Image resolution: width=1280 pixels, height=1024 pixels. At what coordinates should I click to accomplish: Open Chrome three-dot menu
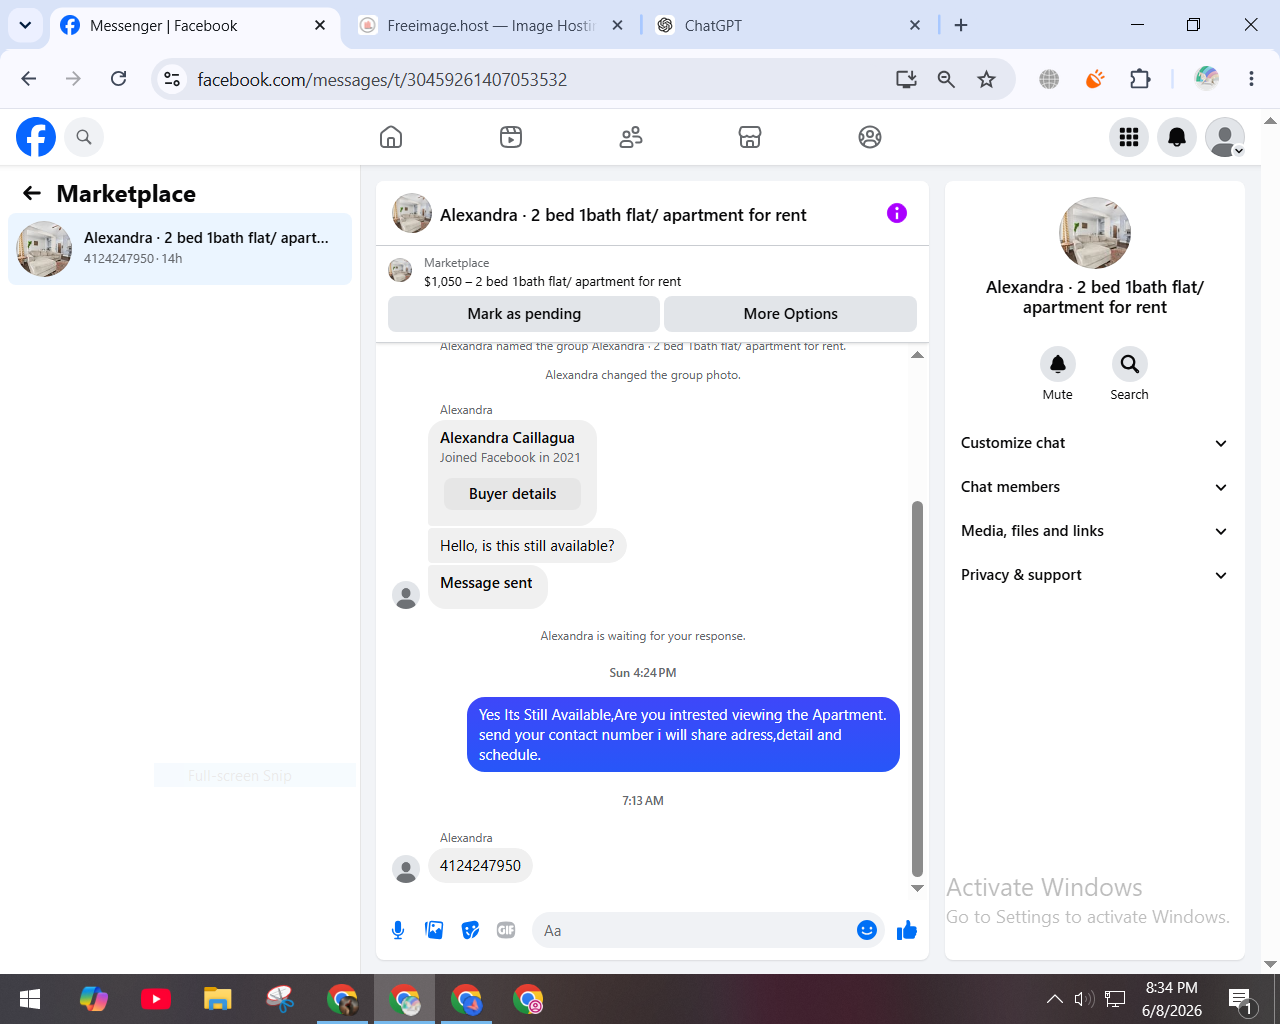1251,79
